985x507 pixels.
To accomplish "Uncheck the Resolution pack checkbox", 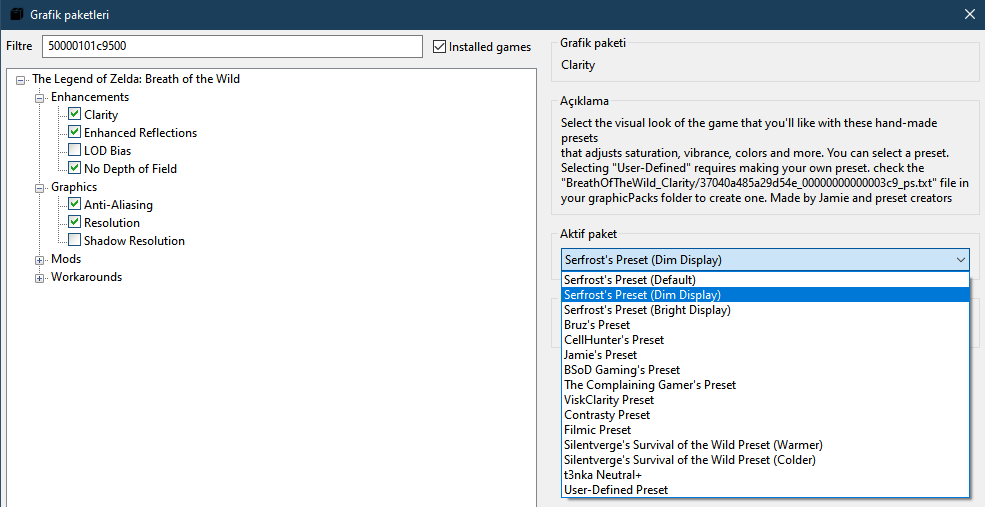I will click(74, 222).
